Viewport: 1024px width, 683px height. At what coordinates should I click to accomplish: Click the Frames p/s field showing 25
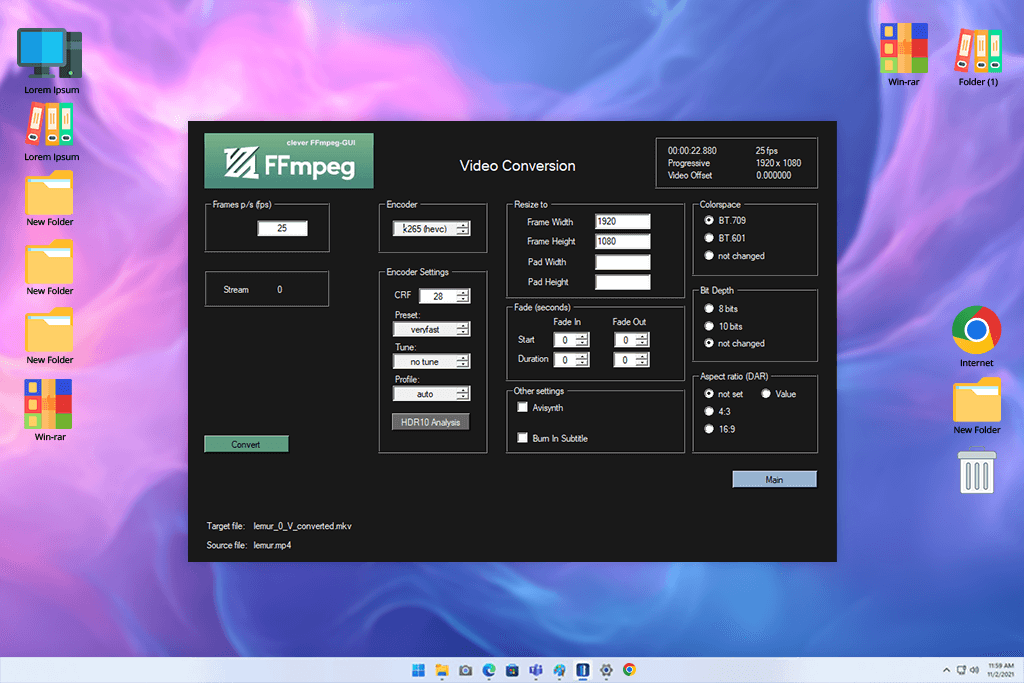282,228
